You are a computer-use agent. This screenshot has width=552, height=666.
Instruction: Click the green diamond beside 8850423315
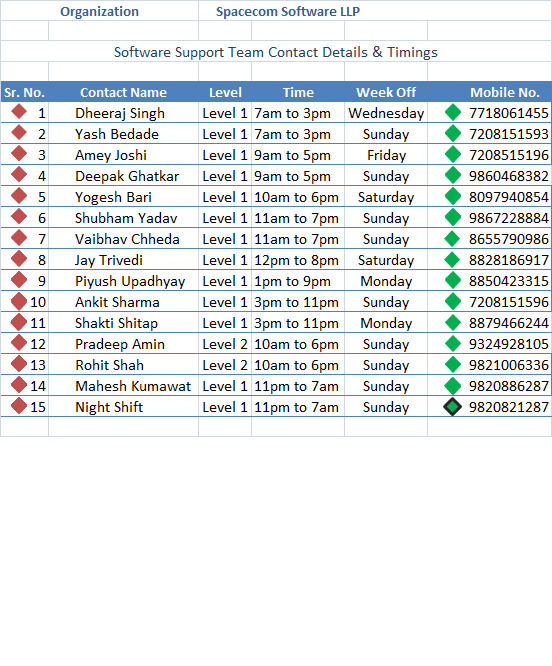453,280
